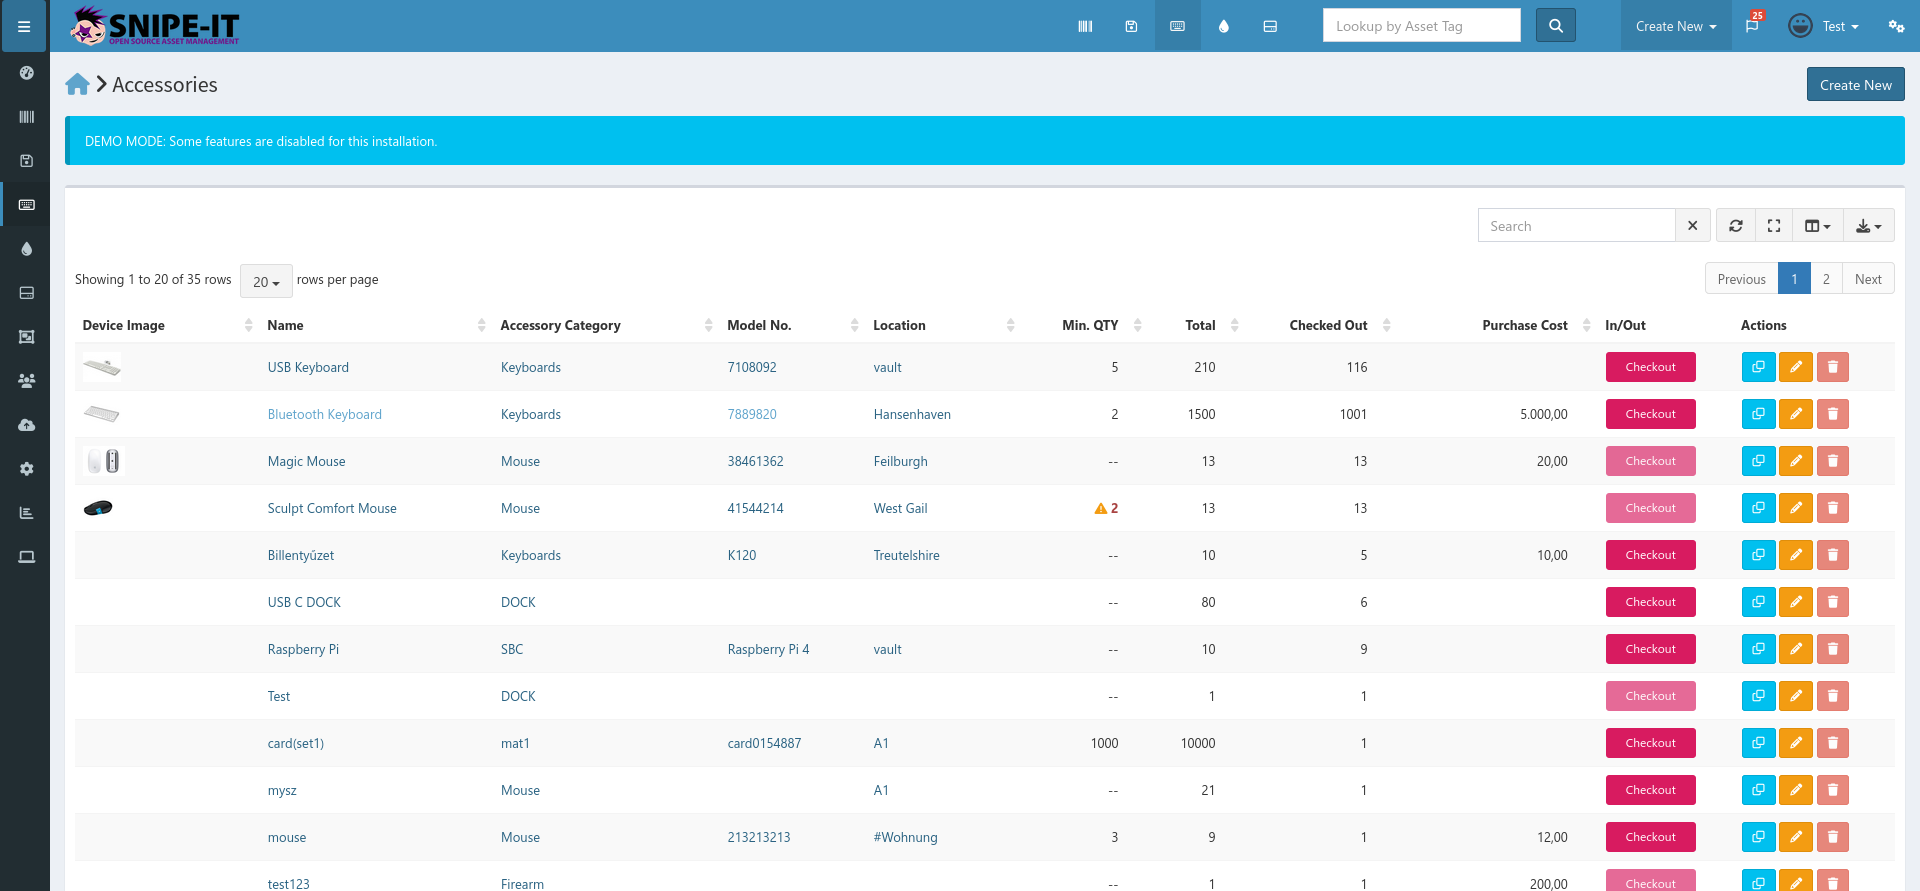1920x891 pixels.
Task: Click the asset tag search magnifier button
Action: 1556,26
